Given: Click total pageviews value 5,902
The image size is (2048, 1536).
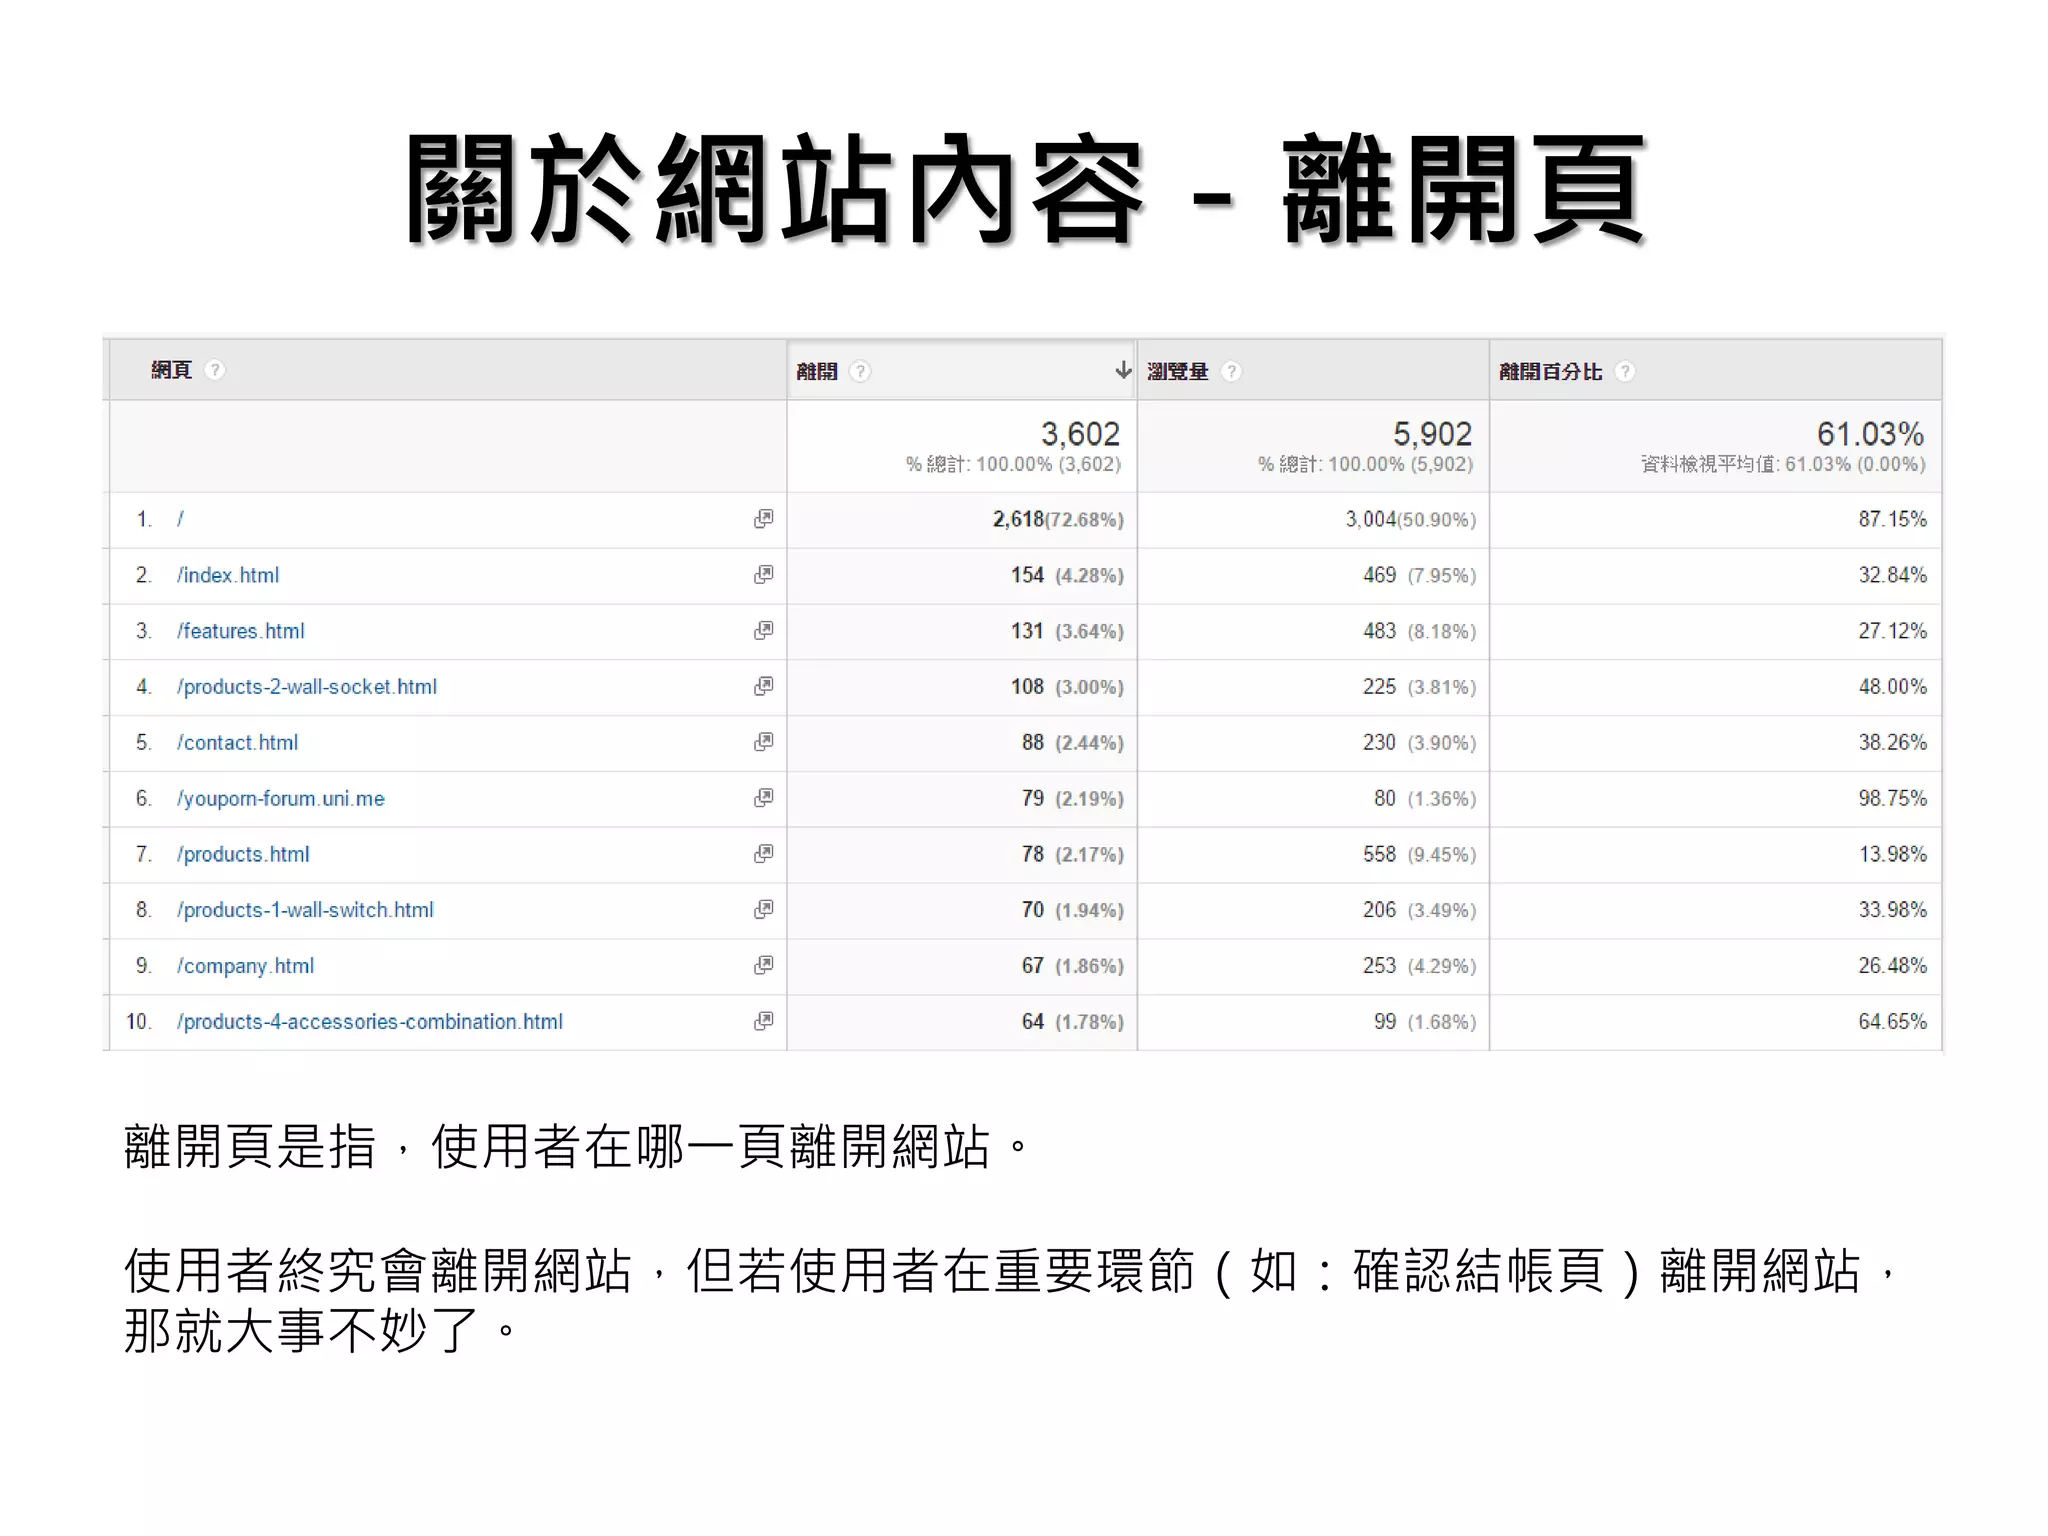Looking at the screenshot, I should [x=1432, y=434].
